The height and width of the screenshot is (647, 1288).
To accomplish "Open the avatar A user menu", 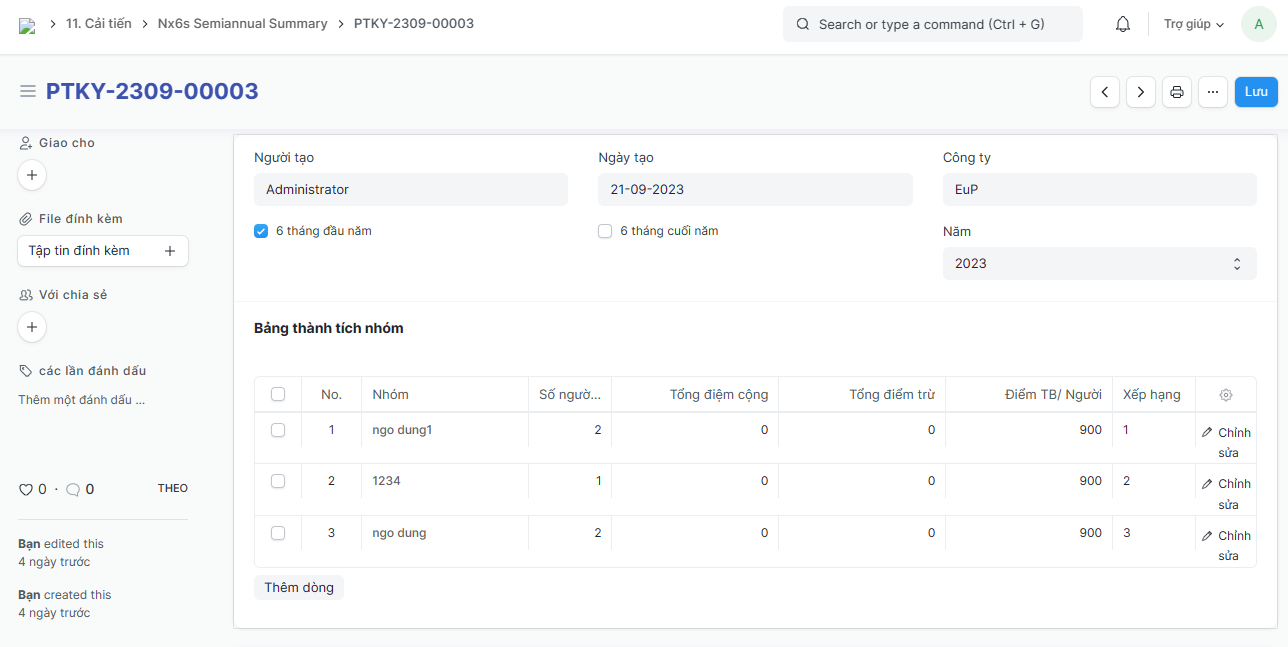I will point(1258,24).
